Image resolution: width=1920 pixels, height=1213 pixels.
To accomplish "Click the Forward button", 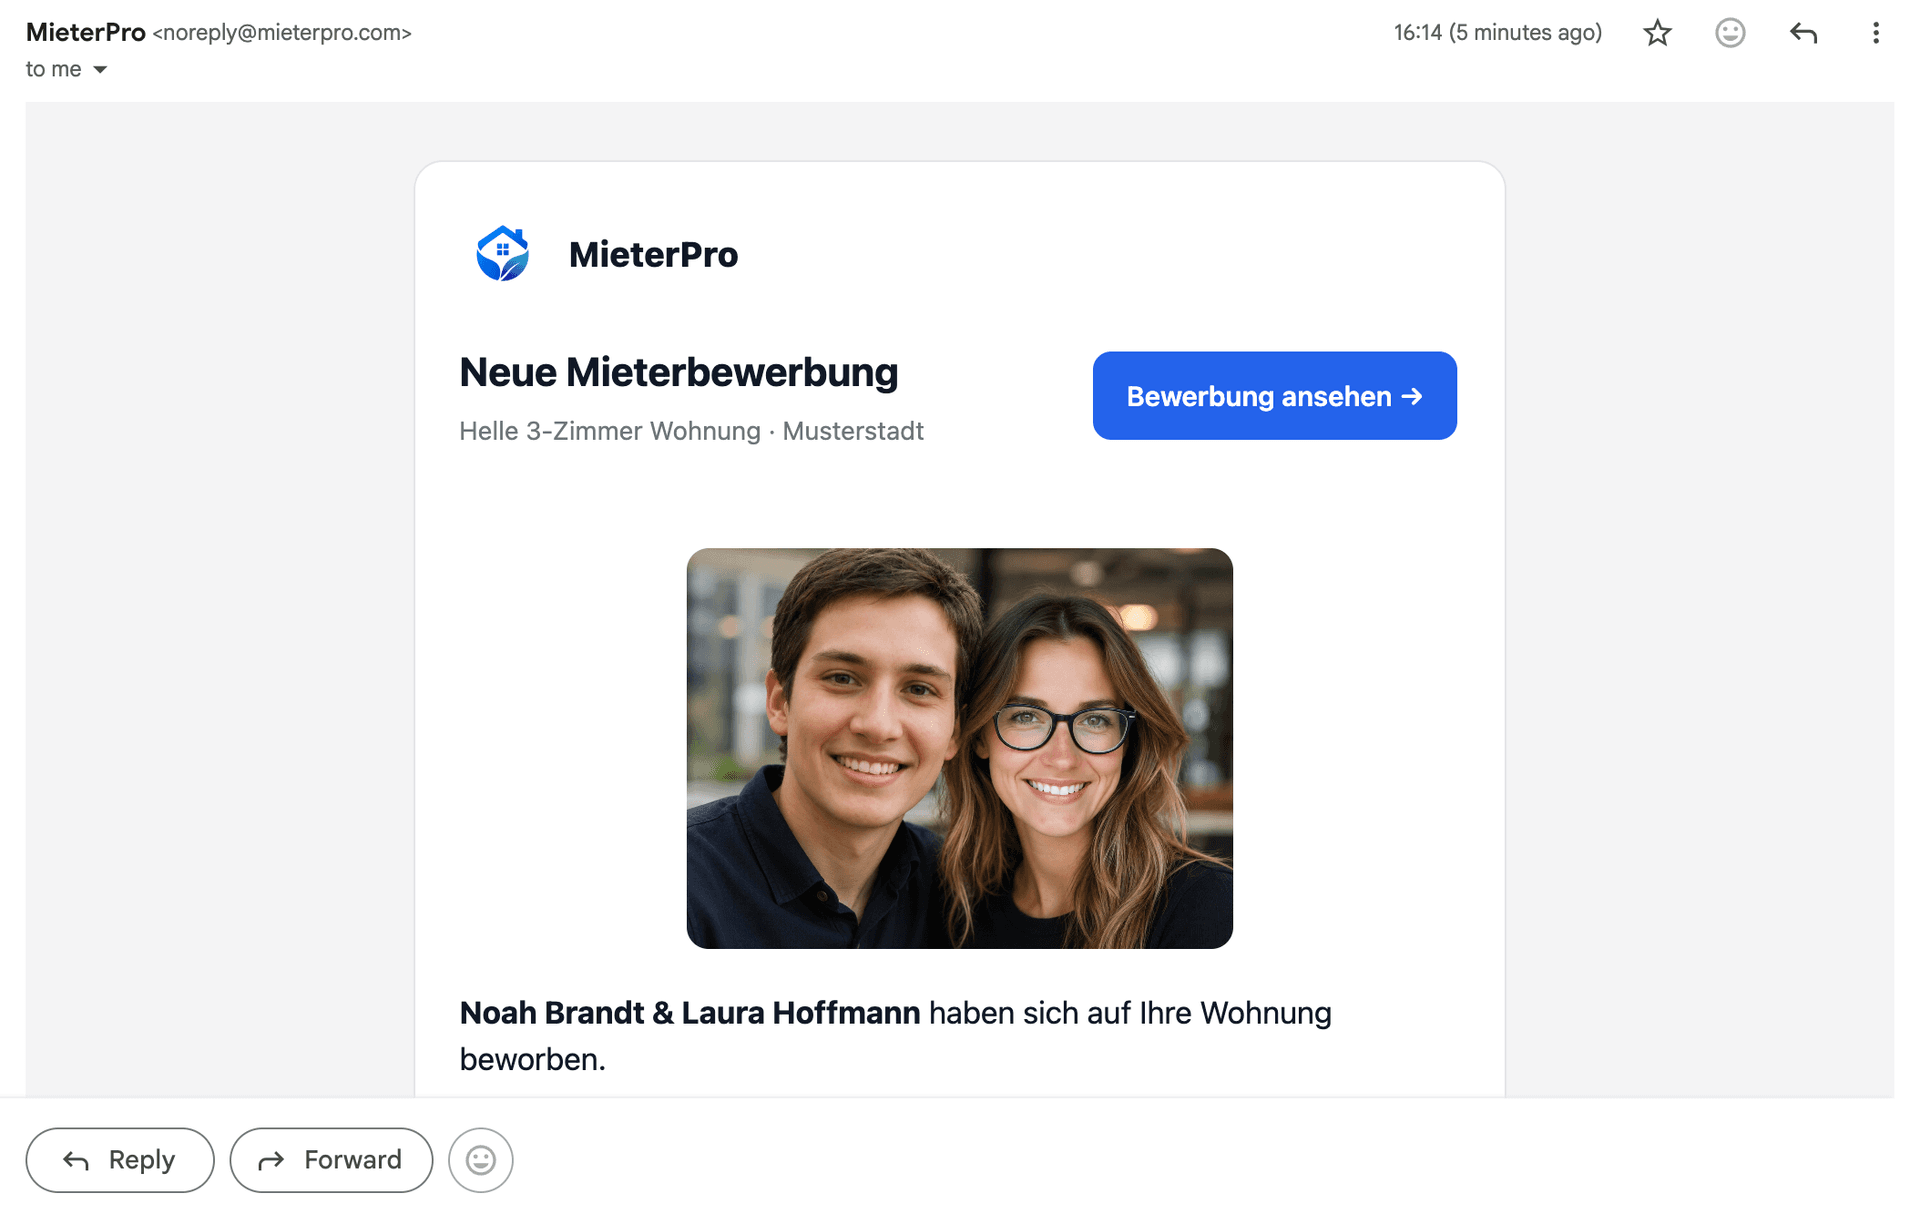I will [x=331, y=1160].
